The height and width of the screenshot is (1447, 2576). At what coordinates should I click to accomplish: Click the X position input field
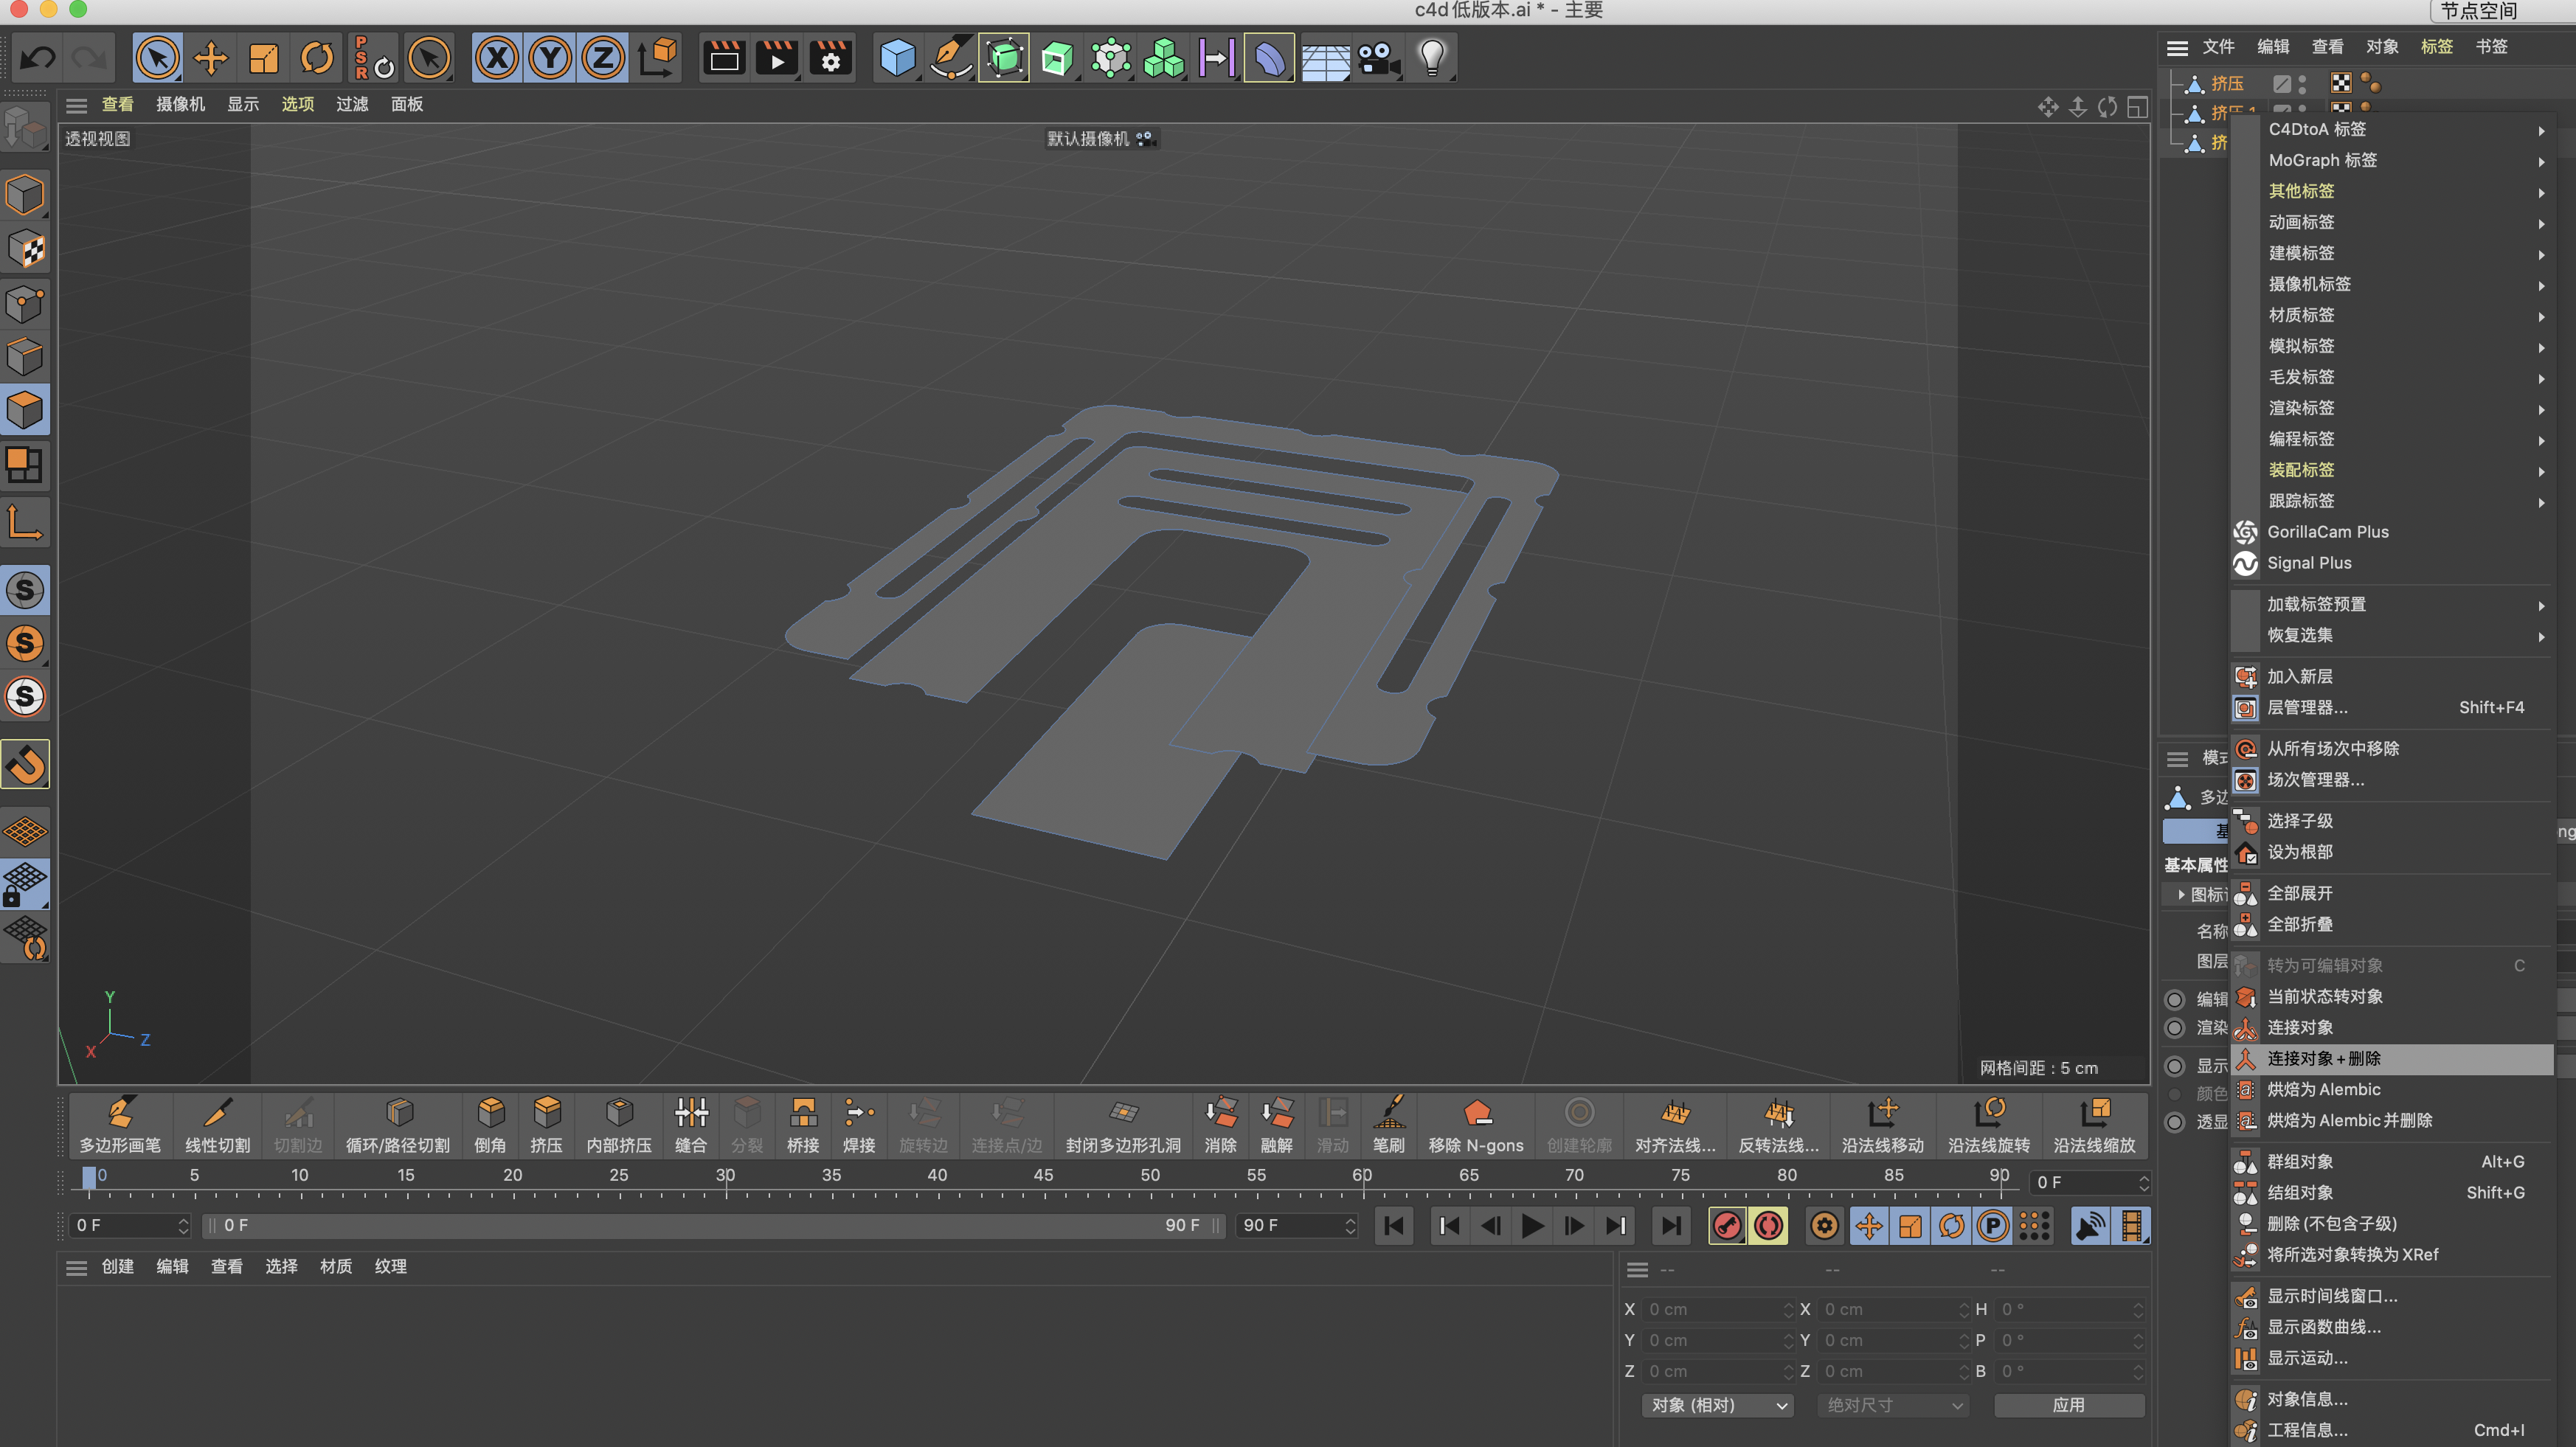(1714, 1309)
